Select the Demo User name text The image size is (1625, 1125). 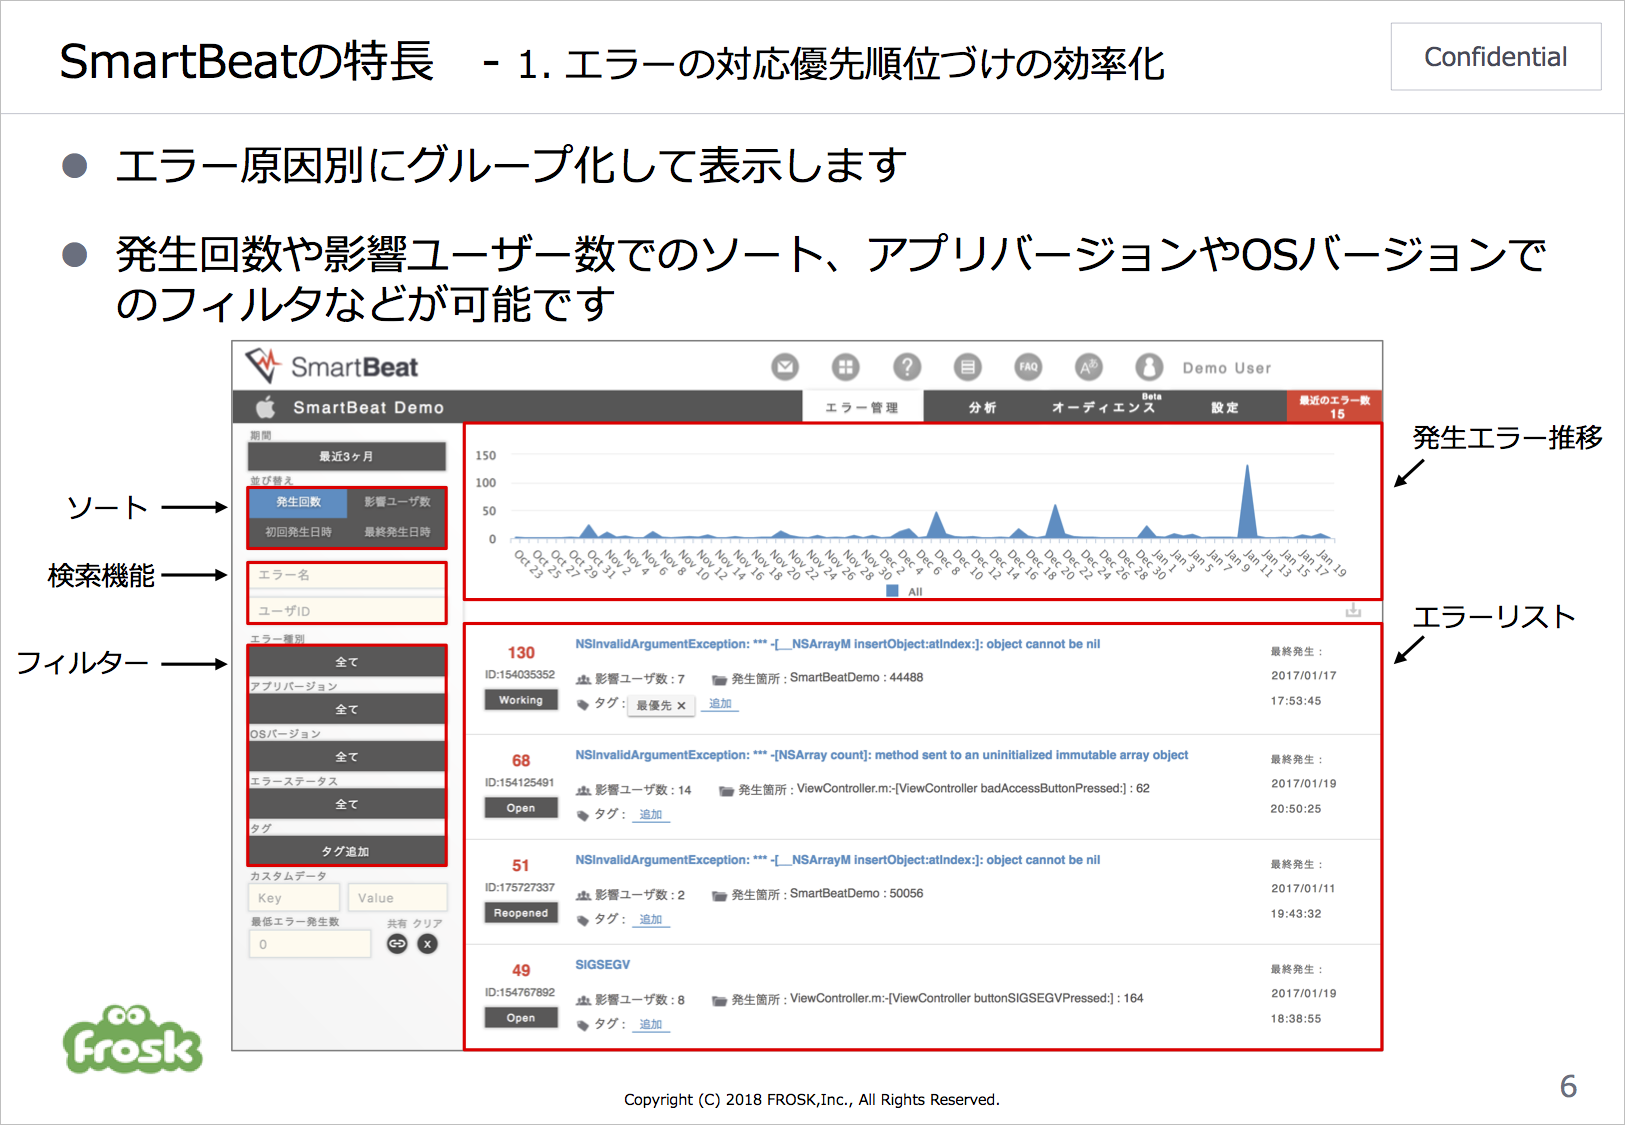tap(1227, 368)
